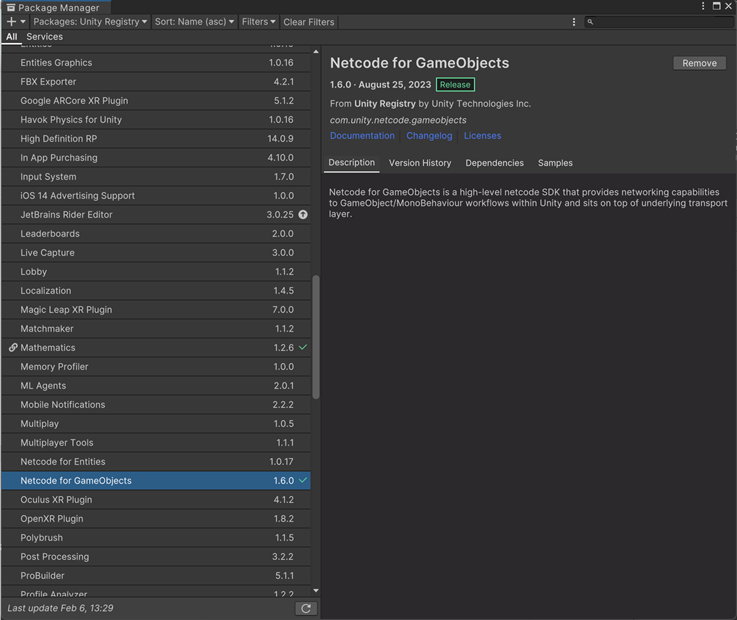Open the Filters dropdown
737x620 pixels.
tap(258, 21)
